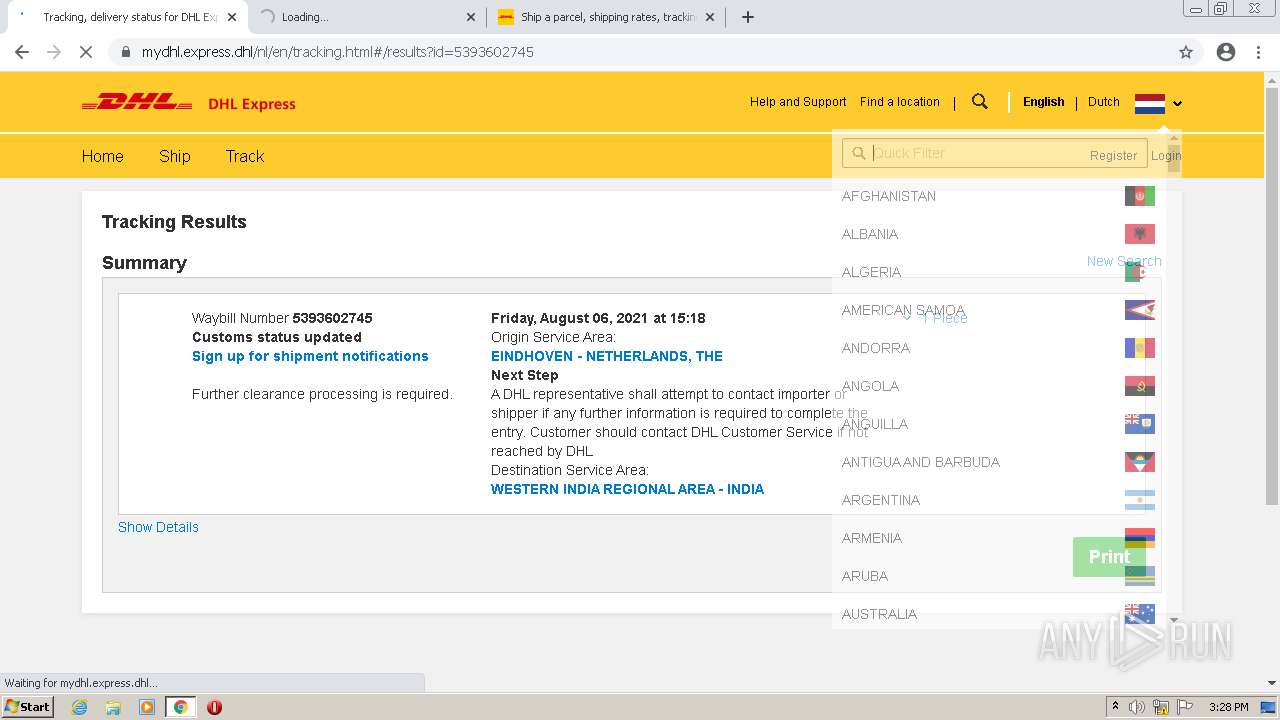Choose ANGOLA in the country list

click(870, 386)
